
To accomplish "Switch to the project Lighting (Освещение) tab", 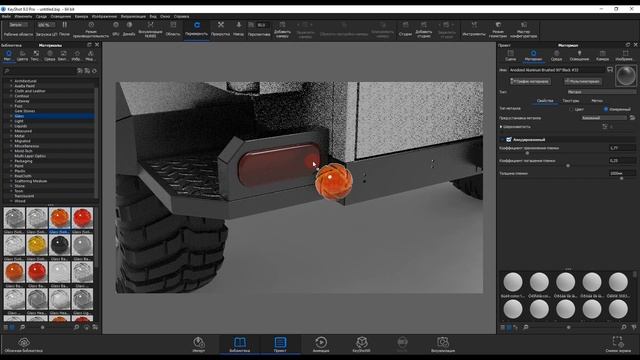I will [579, 56].
